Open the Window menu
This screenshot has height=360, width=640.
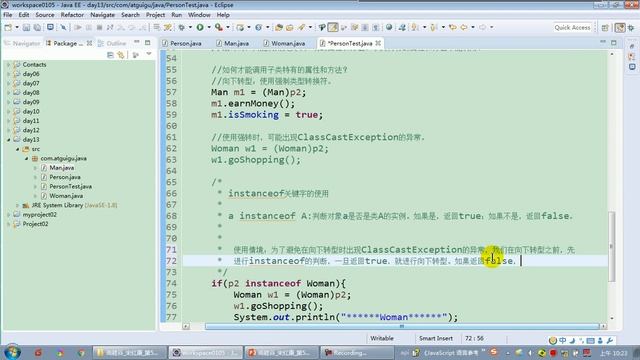(199, 15)
